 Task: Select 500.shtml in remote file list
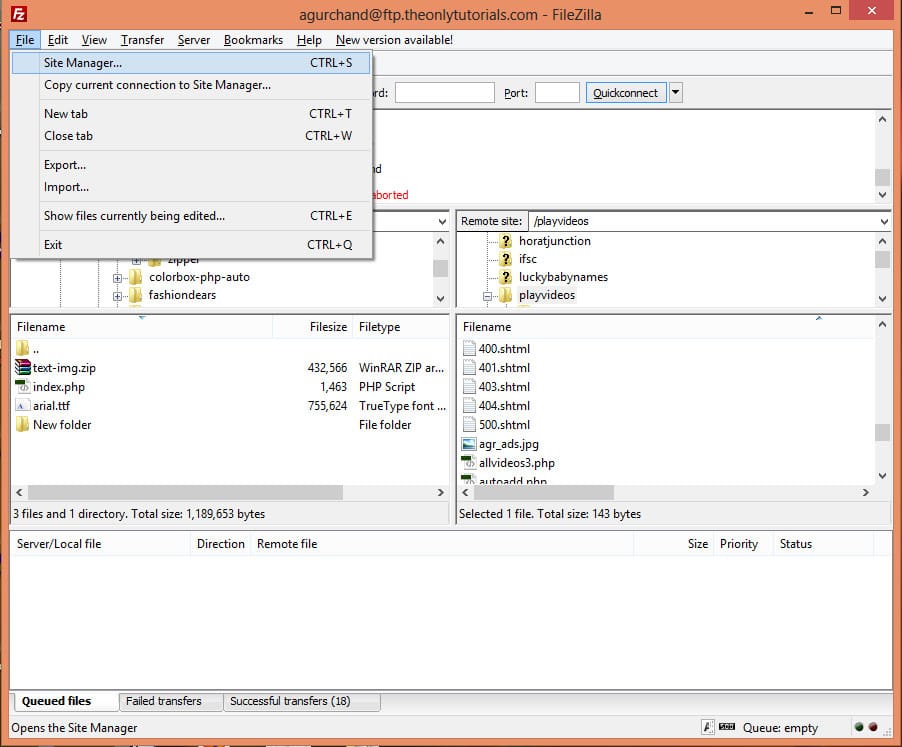coord(504,424)
